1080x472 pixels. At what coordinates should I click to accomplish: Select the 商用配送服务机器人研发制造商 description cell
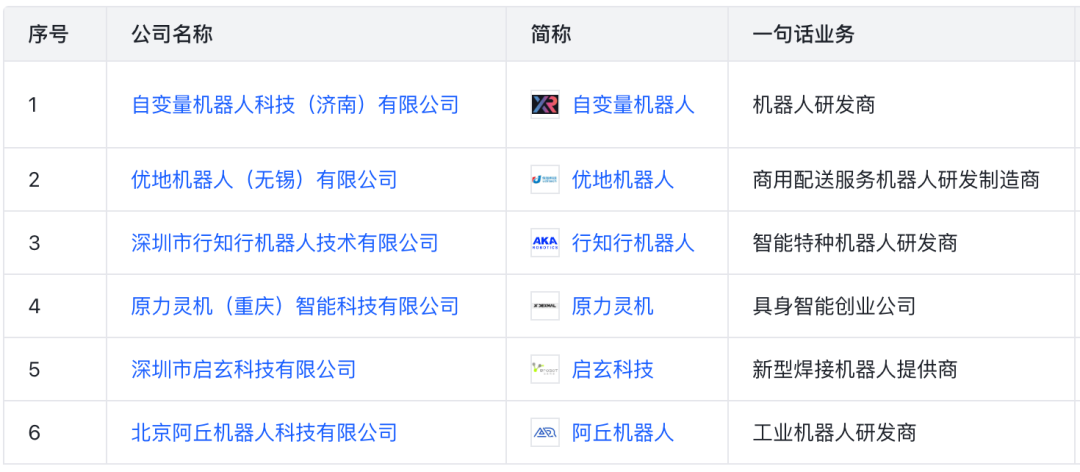click(902, 180)
